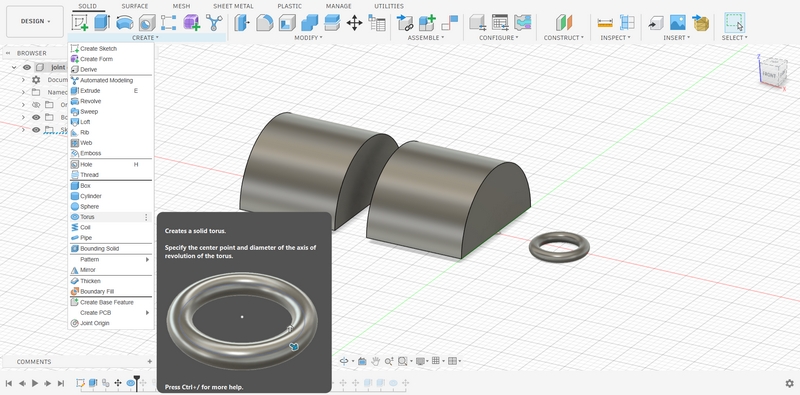Click the Rectangular Pattern toolbar icon

[169, 22]
